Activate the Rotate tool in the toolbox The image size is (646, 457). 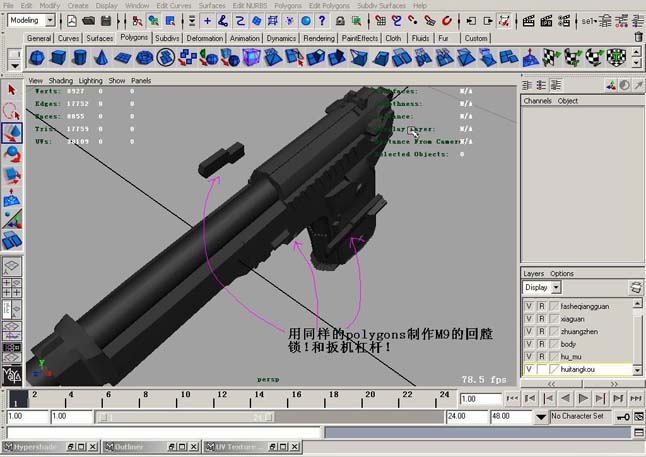(12, 154)
